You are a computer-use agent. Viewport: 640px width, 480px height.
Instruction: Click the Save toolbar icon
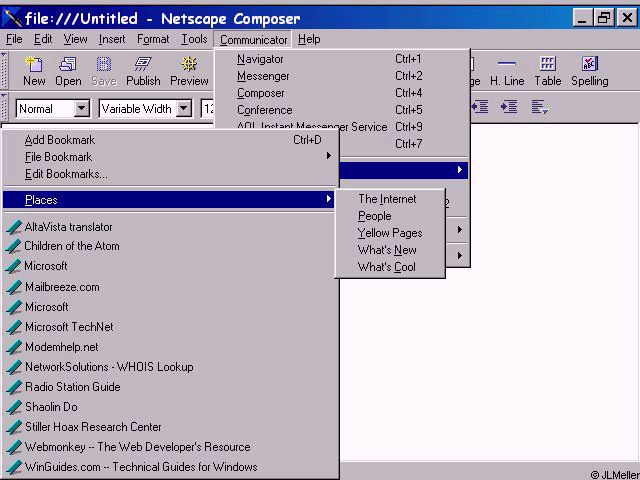(104, 64)
